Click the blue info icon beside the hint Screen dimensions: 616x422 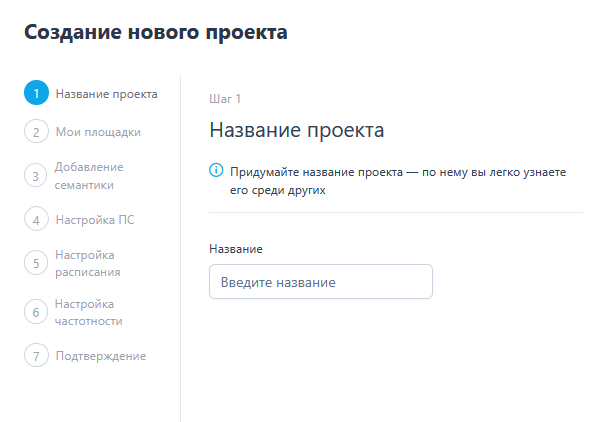[216, 172]
